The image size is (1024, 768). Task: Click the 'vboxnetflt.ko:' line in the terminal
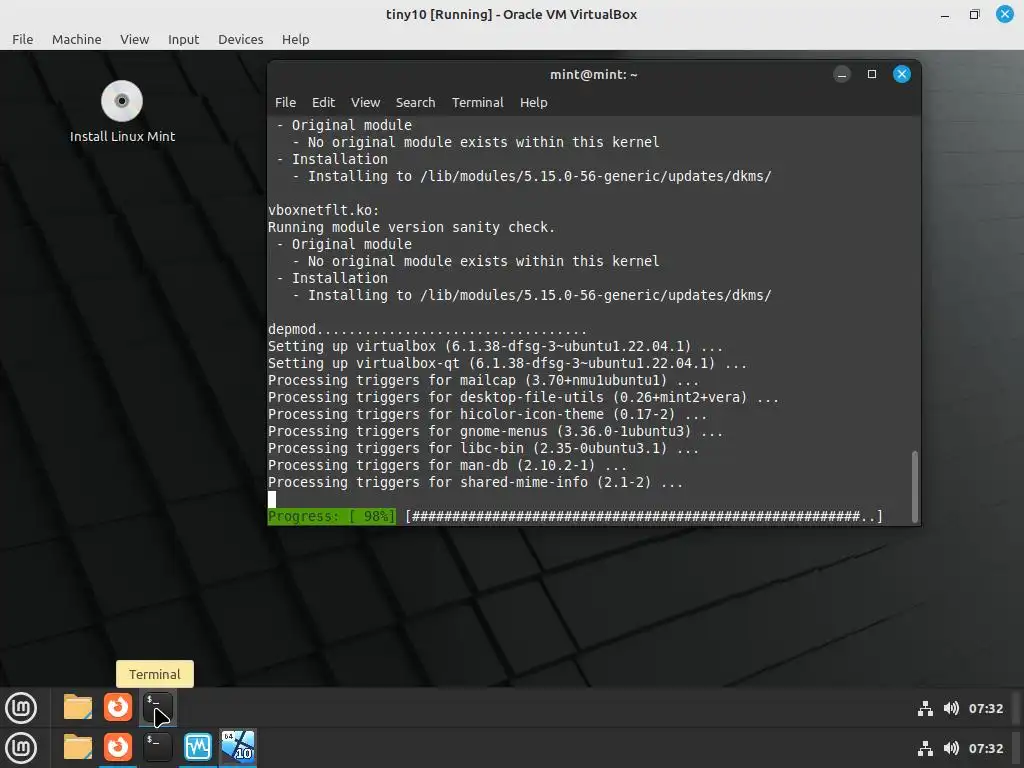click(323, 210)
